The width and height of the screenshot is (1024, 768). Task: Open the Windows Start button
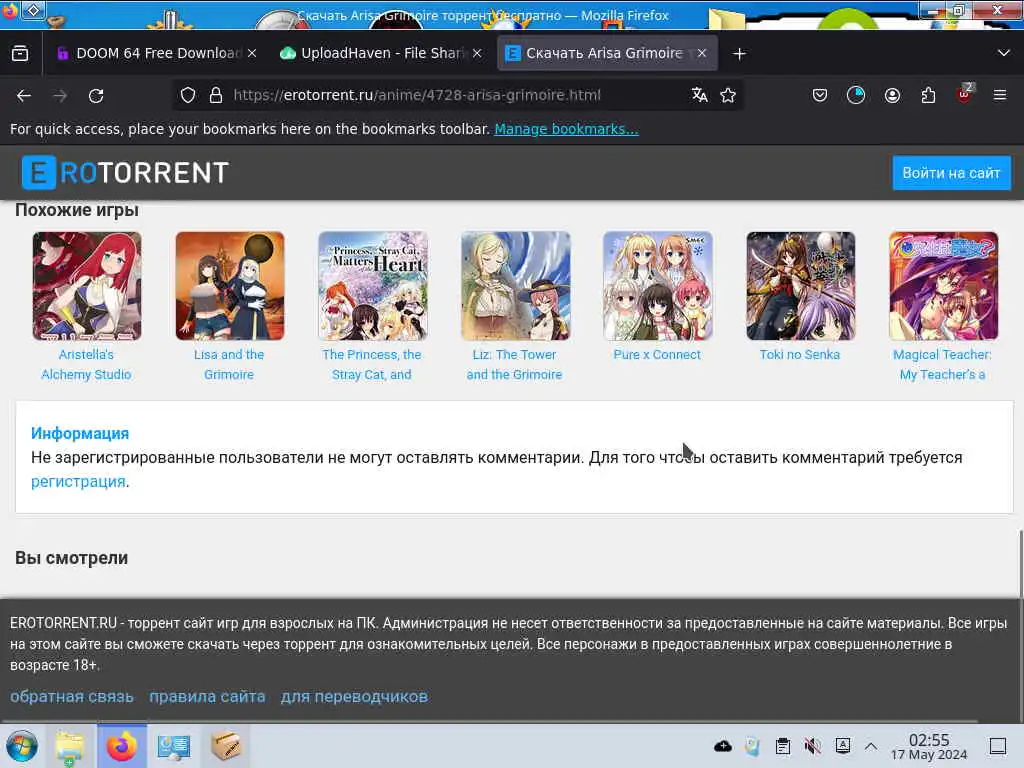coord(22,746)
